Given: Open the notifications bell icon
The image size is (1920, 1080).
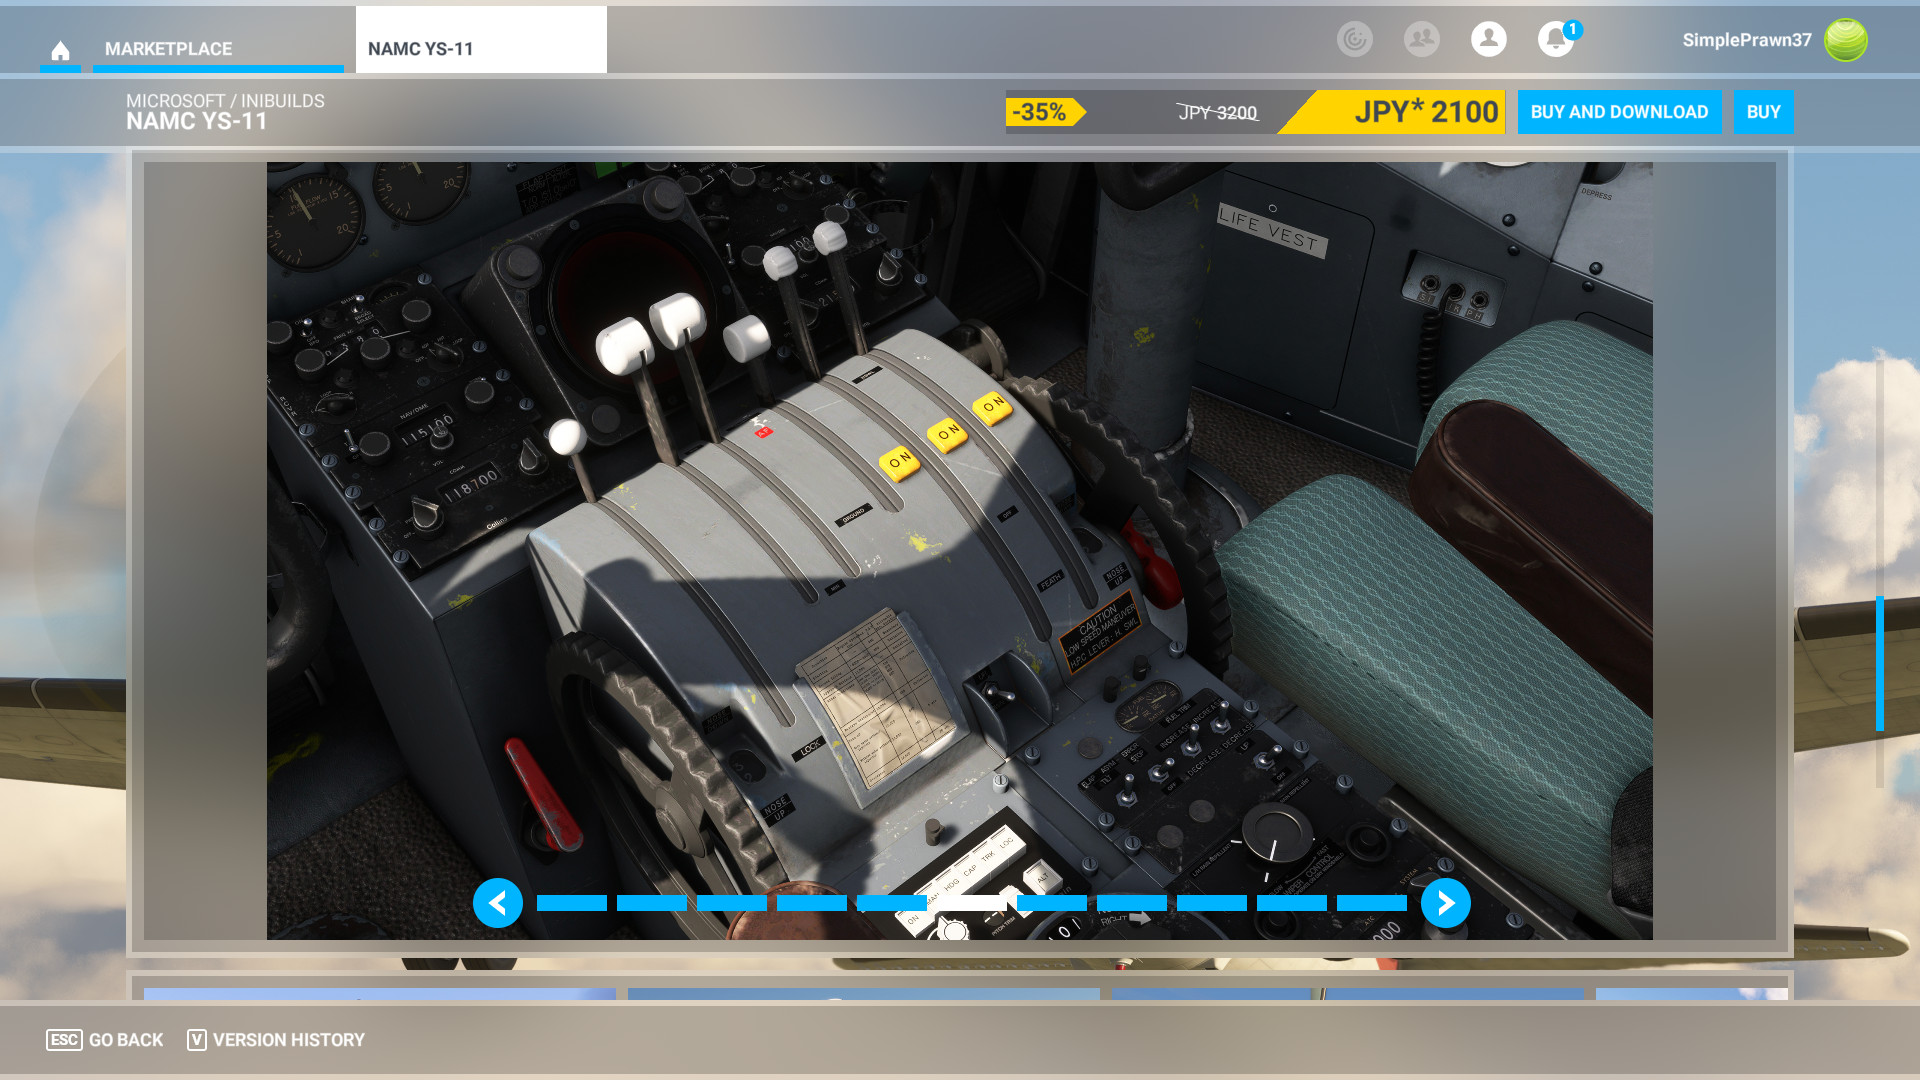Looking at the screenshot, I should (x=1555, y=40).
